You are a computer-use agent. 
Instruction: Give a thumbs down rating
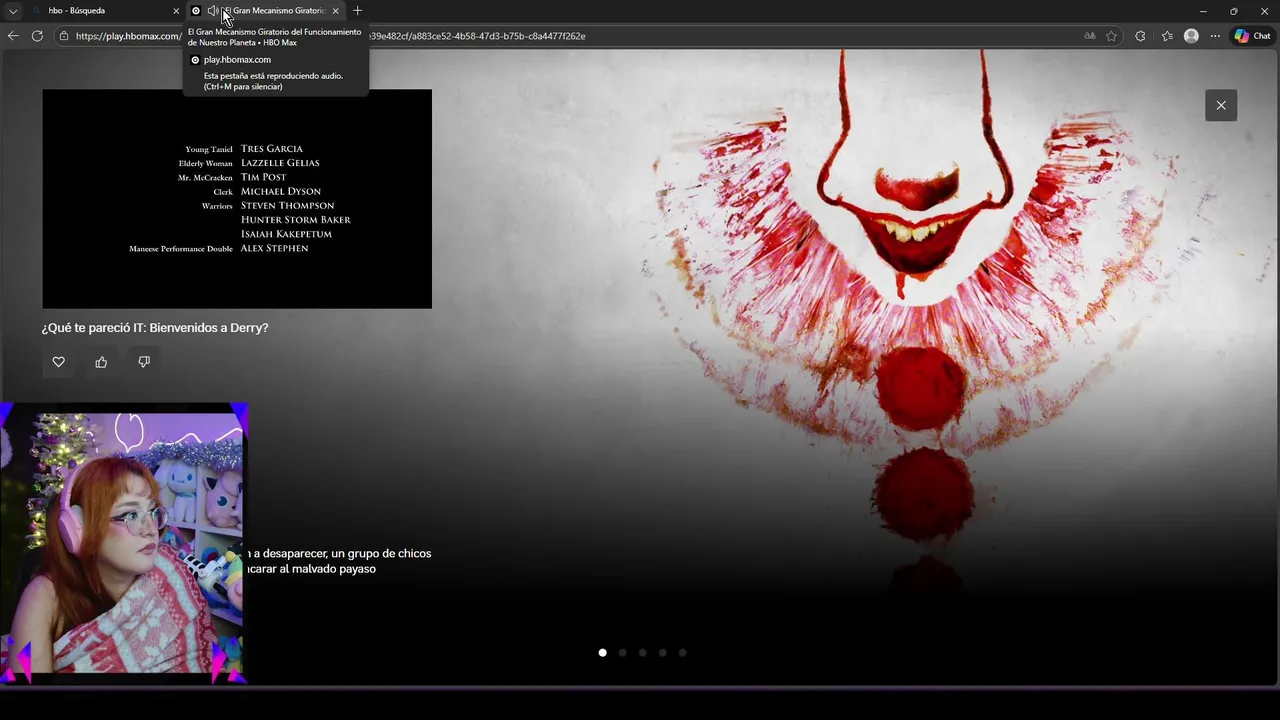coord(144,362)
